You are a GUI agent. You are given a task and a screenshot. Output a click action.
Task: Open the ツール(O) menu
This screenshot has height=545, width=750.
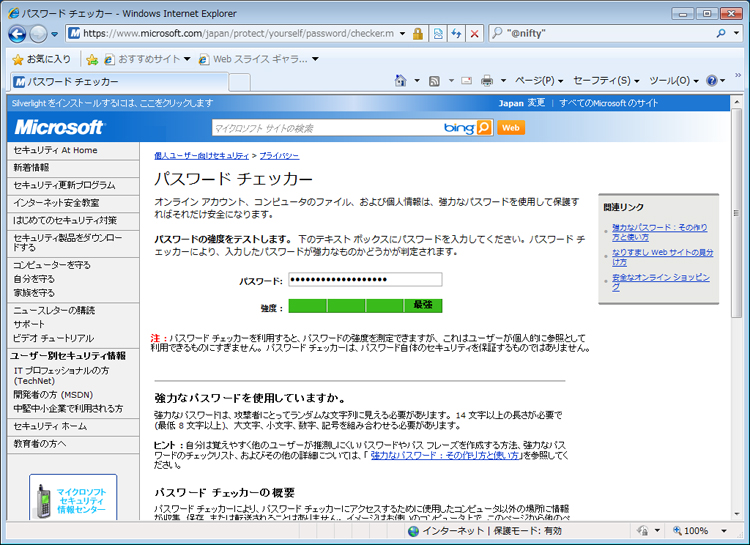(x=674, y=81)
